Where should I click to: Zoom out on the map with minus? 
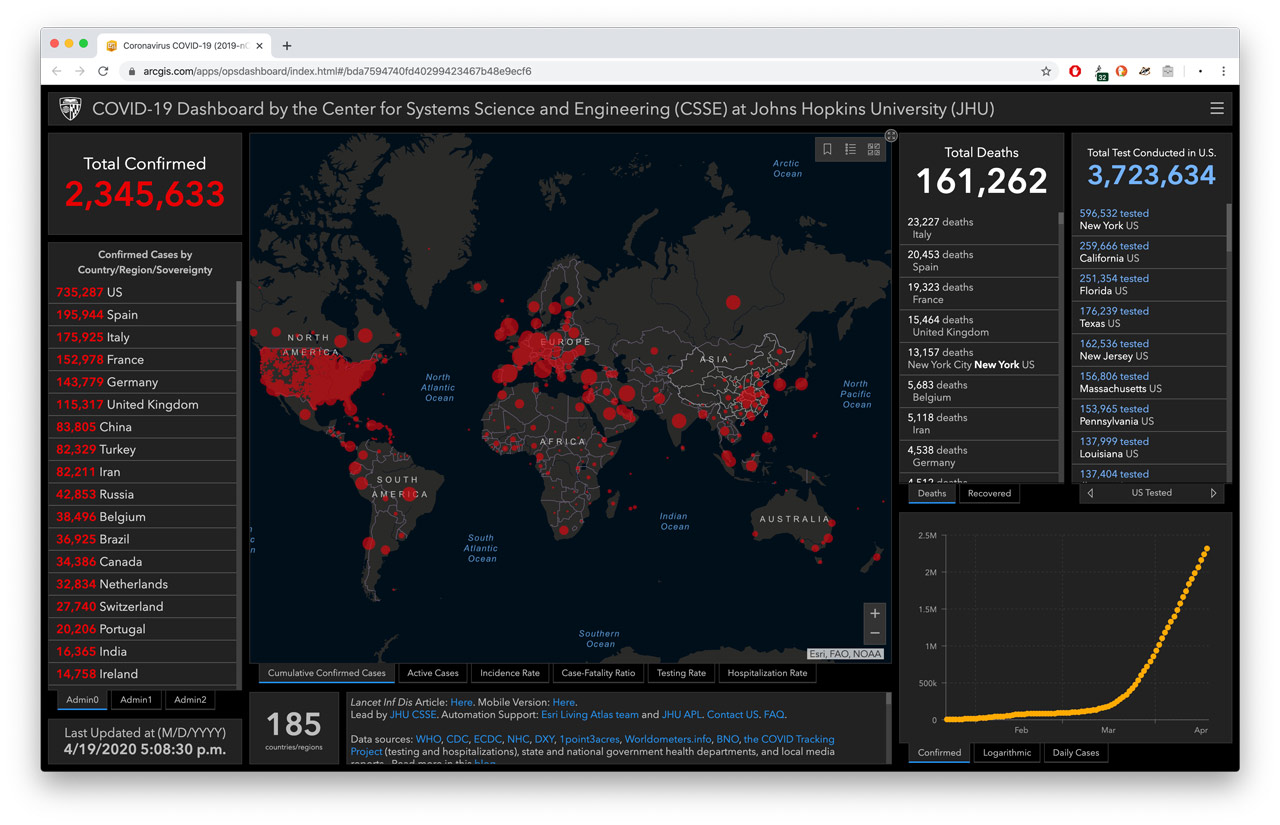(875, 634)
